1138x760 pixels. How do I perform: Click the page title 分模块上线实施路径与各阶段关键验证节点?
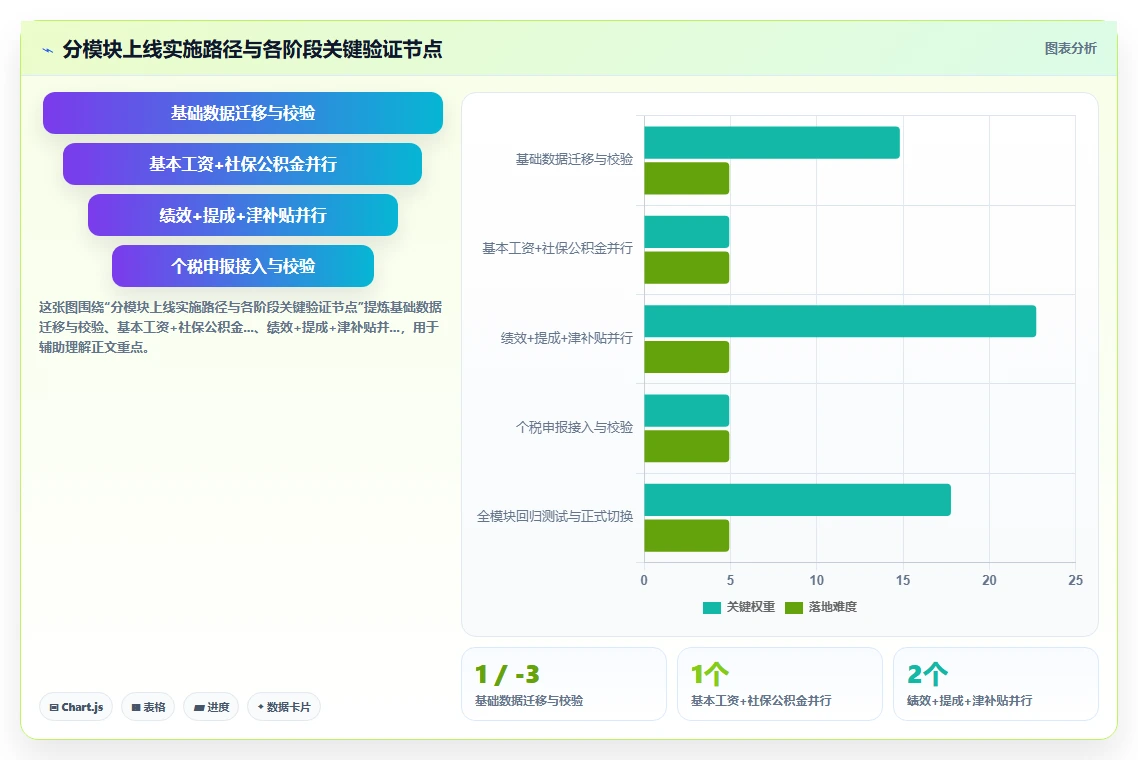tap(253, 49)
